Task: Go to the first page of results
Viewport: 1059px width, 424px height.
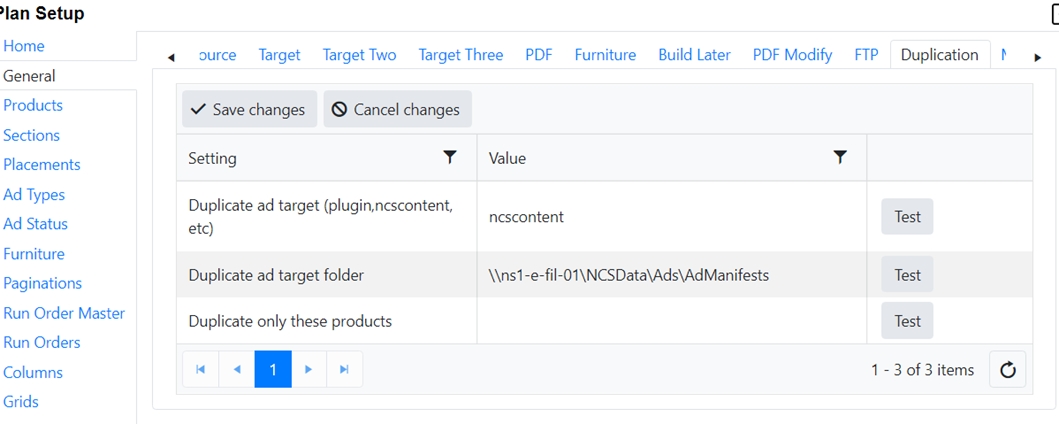Action: 201,370
